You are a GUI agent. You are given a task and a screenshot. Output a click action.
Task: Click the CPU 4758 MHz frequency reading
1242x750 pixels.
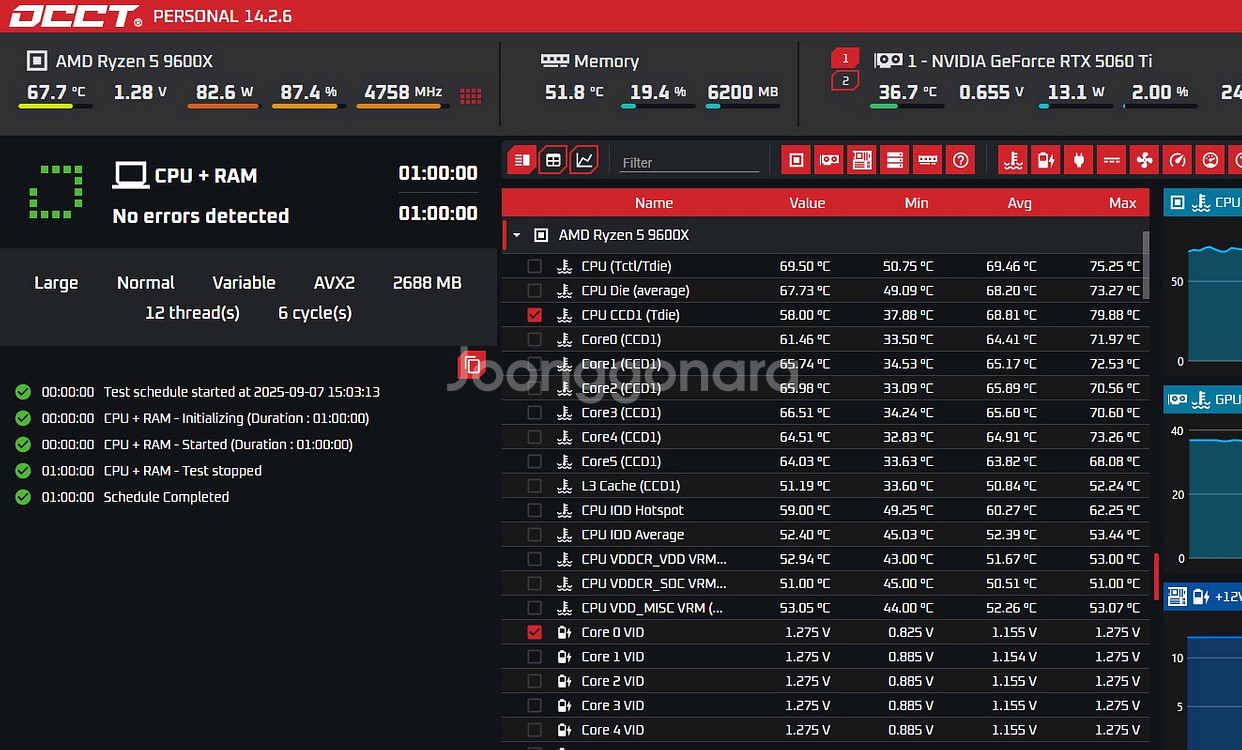403,92
